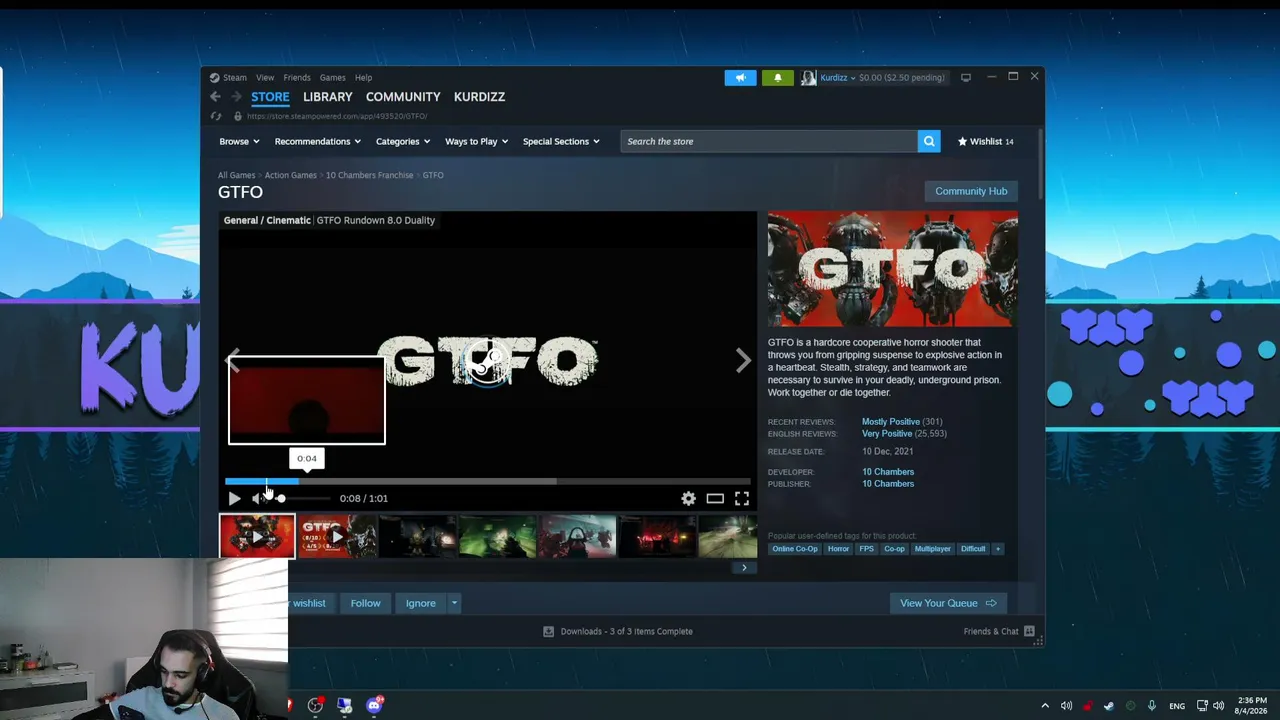Click View Your Queue button

(948, 603)
